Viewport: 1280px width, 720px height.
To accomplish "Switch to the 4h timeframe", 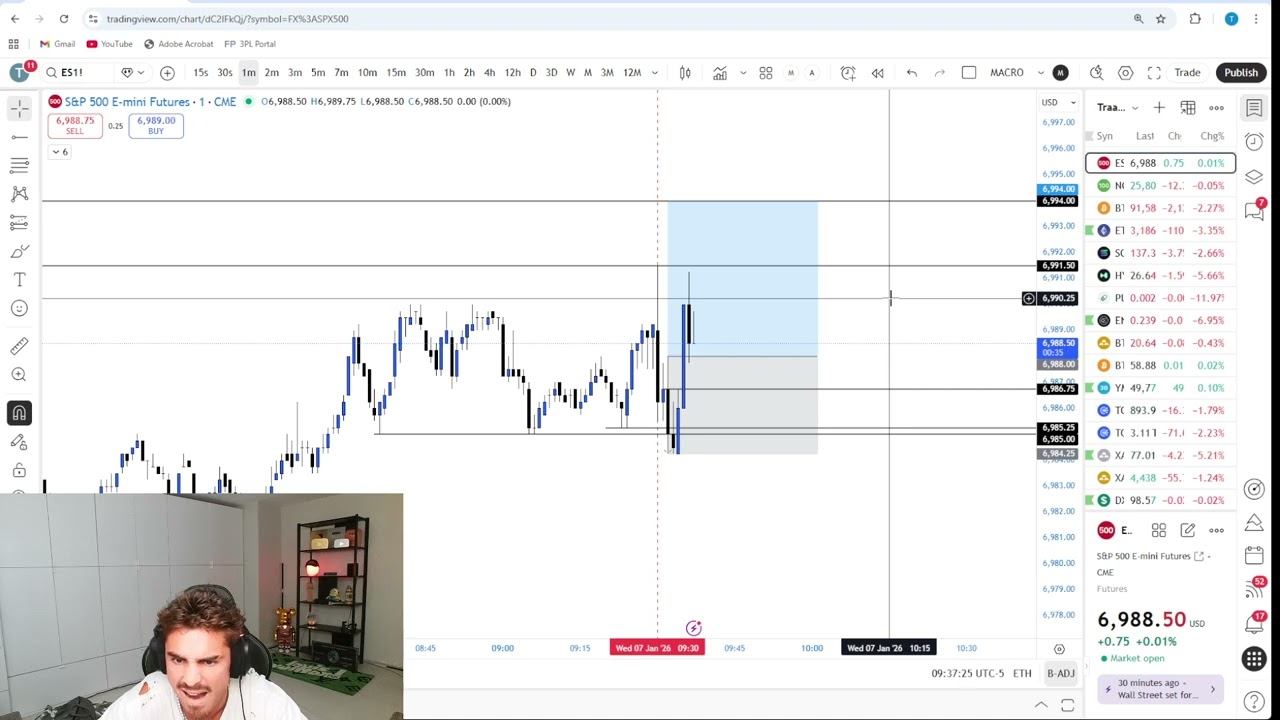I will tap(489, 72).
